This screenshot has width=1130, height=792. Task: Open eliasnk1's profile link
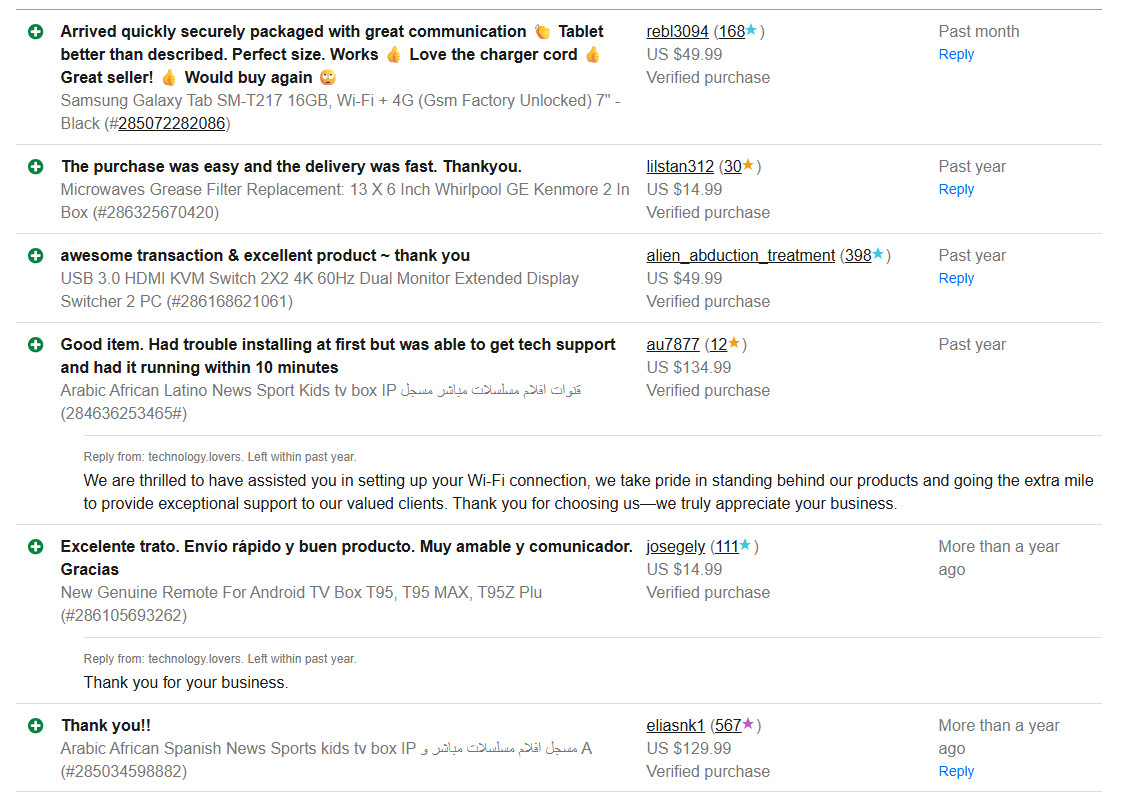pos(676,726)
